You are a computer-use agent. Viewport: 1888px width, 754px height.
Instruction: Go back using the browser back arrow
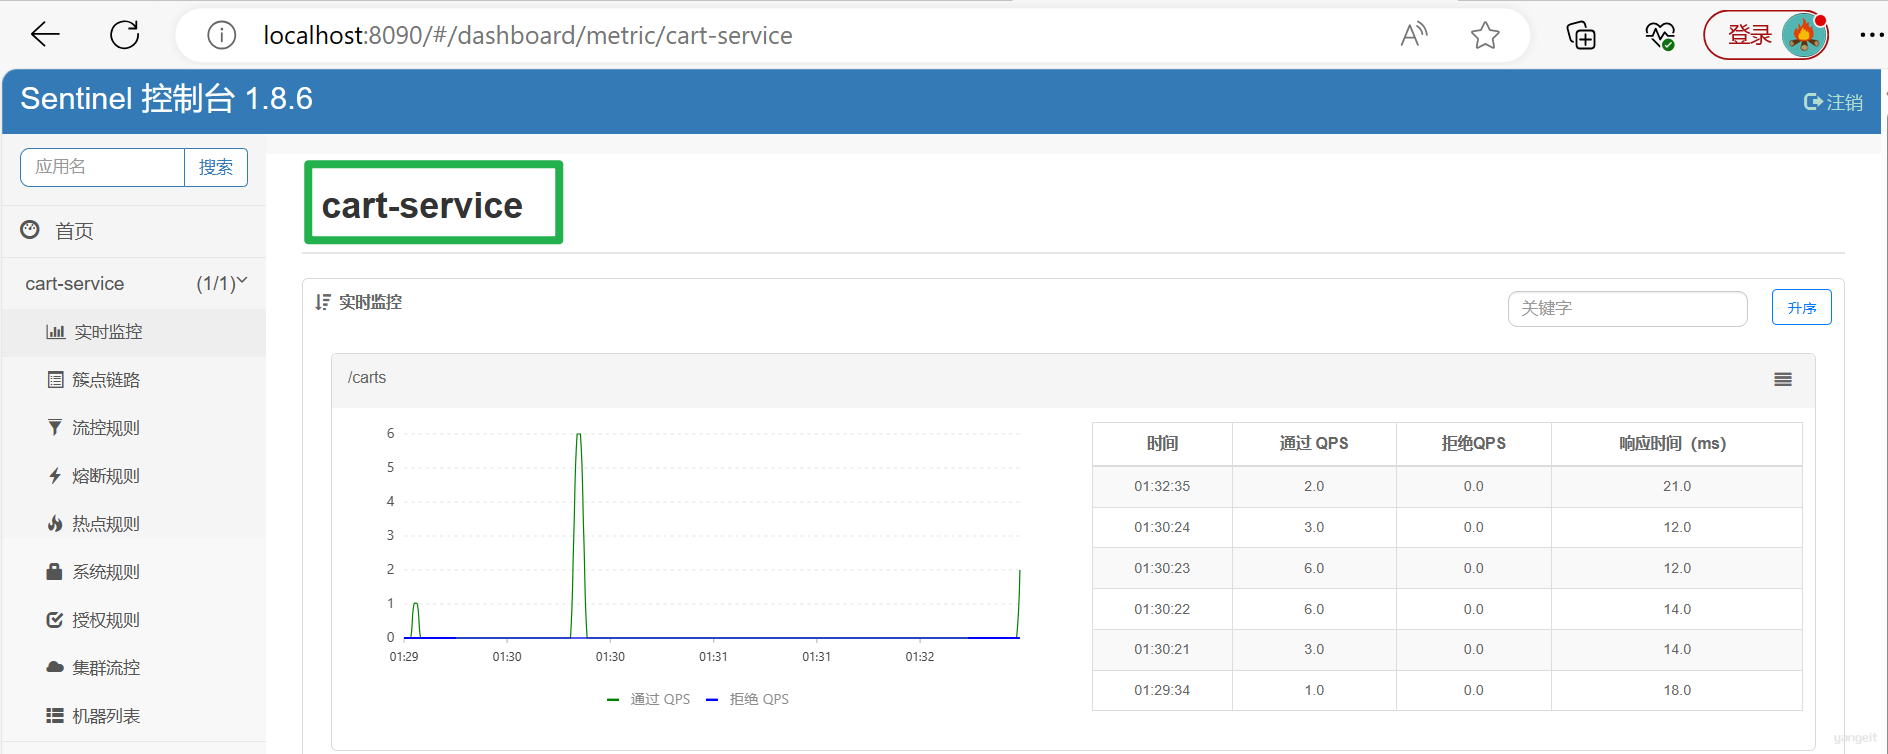point(46,35)
